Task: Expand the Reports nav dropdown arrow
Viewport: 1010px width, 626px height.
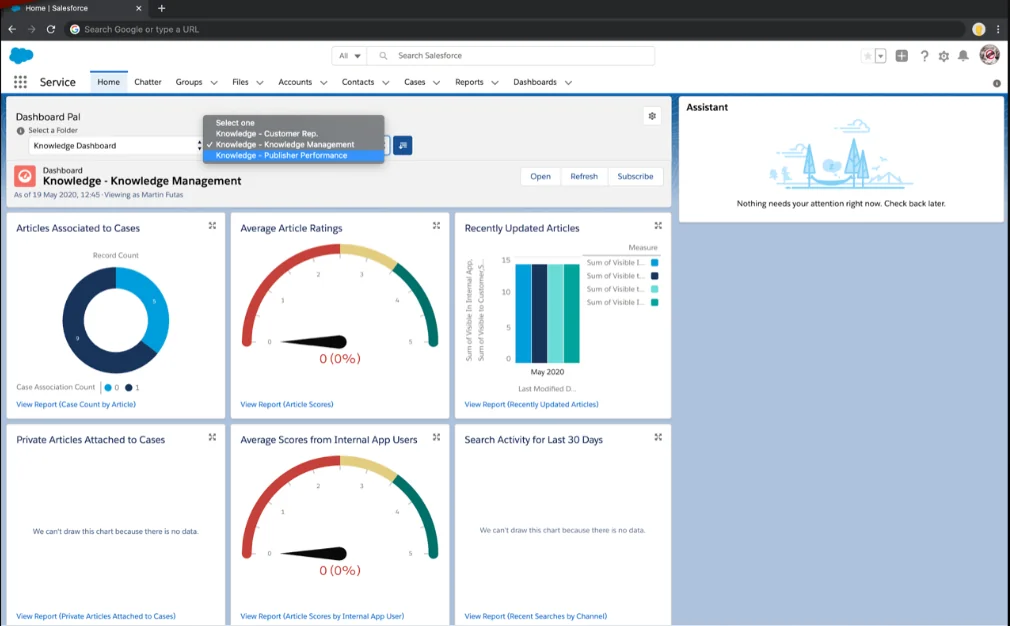Action: click(495, 82)
